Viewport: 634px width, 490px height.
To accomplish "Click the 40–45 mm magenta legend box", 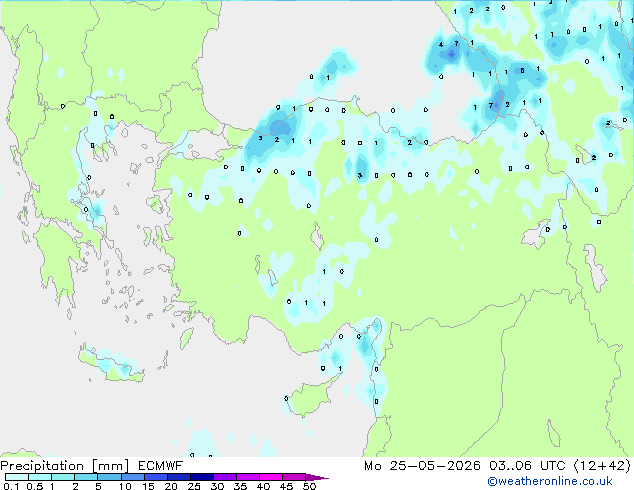I will [271, 477].
